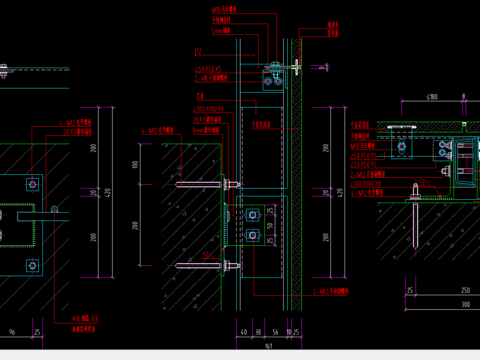Click the 2-M12 bolt label at the bottom
The height and width of the screenshot is (360, 480).
click(330, 292)
